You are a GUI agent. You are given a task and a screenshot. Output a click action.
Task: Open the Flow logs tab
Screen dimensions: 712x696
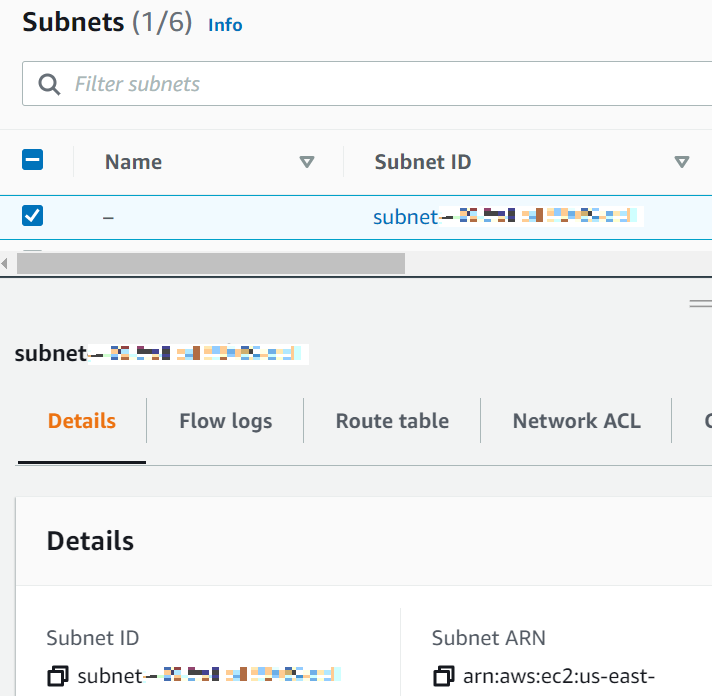pyautogui.click(x=225, y=421)
